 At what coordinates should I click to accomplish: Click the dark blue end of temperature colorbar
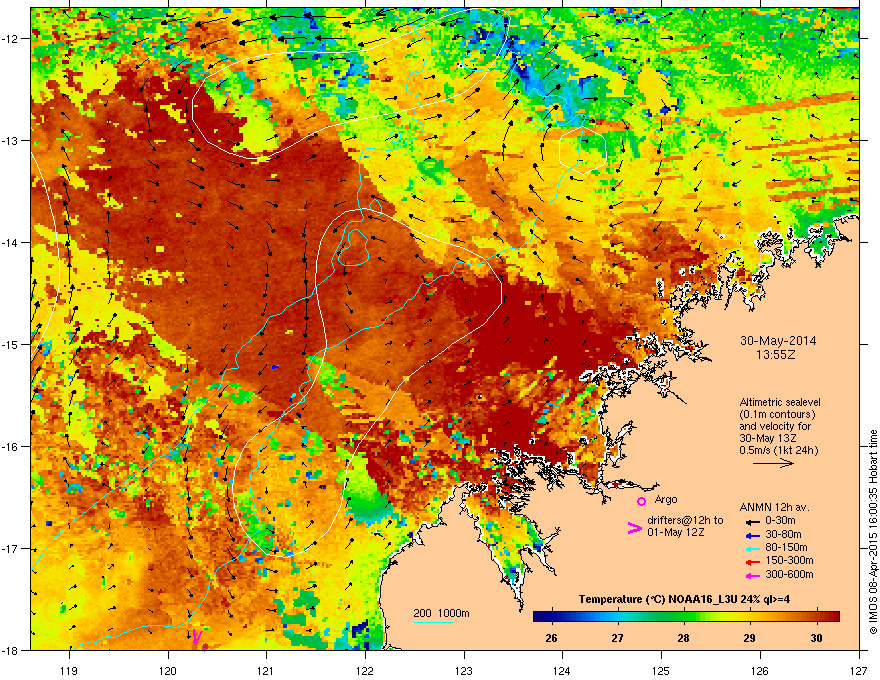click(540, 617)
